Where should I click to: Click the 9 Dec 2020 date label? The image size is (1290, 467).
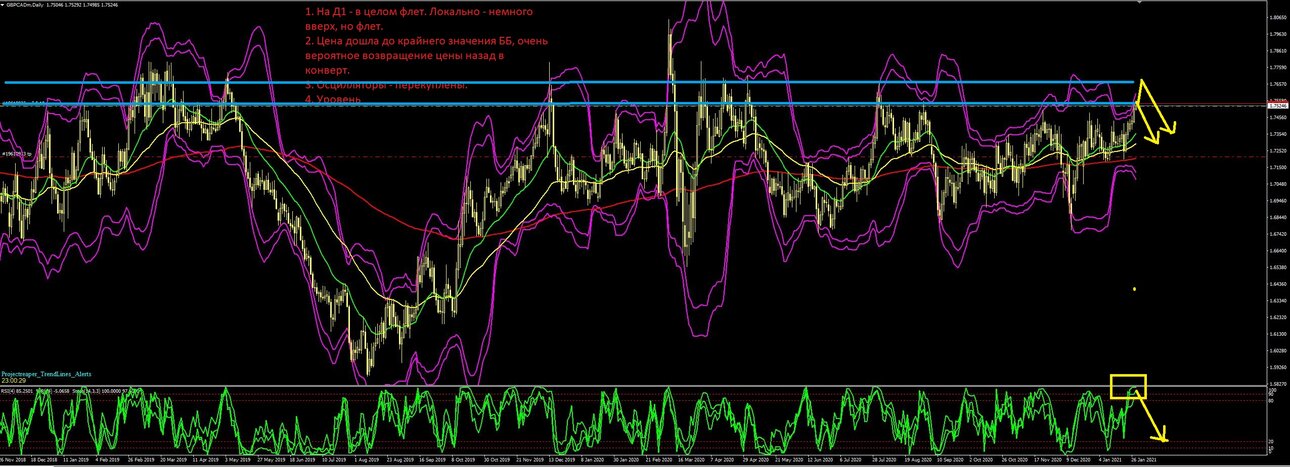[1079, 460]
